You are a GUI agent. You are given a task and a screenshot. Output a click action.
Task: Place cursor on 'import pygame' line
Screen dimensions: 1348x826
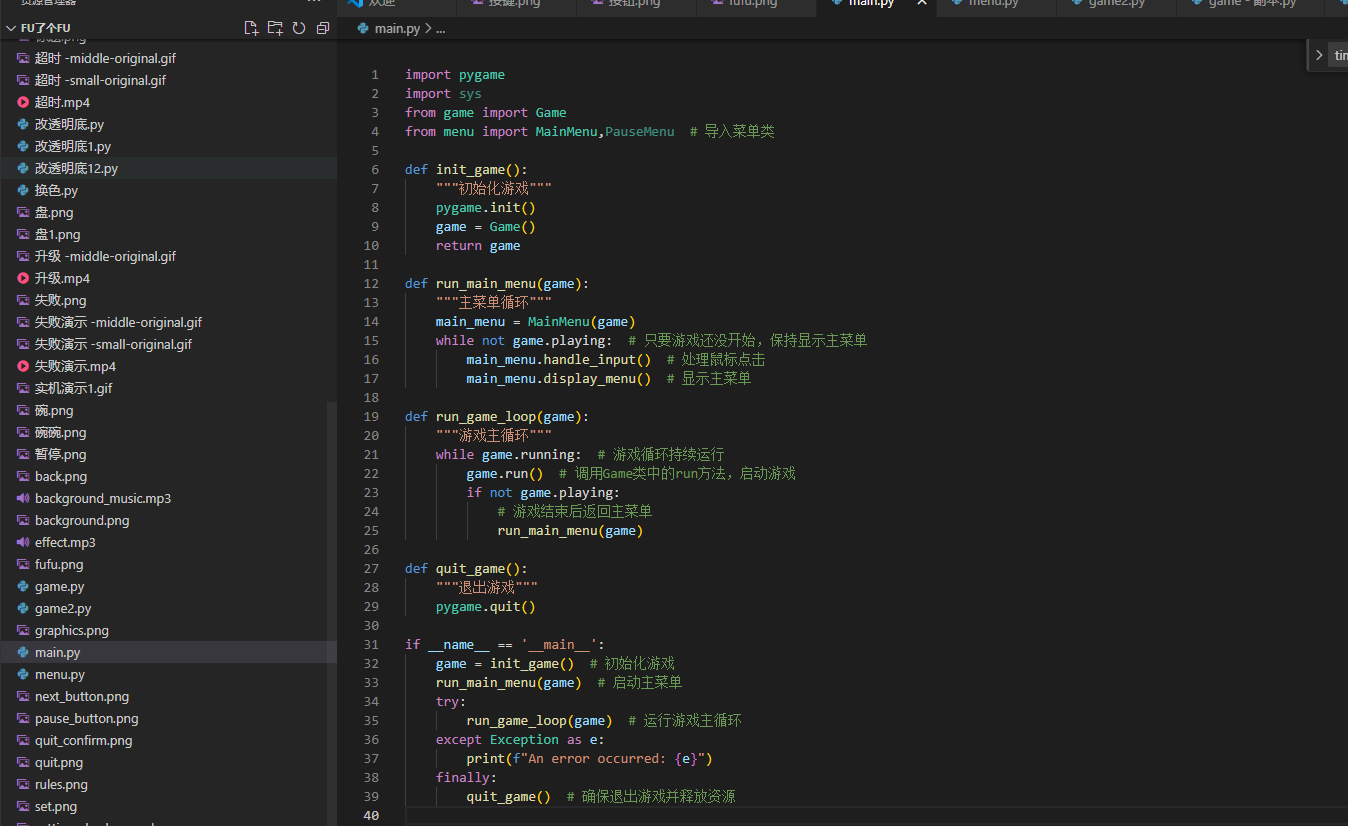pyautogui.click(x=455, y=75)
